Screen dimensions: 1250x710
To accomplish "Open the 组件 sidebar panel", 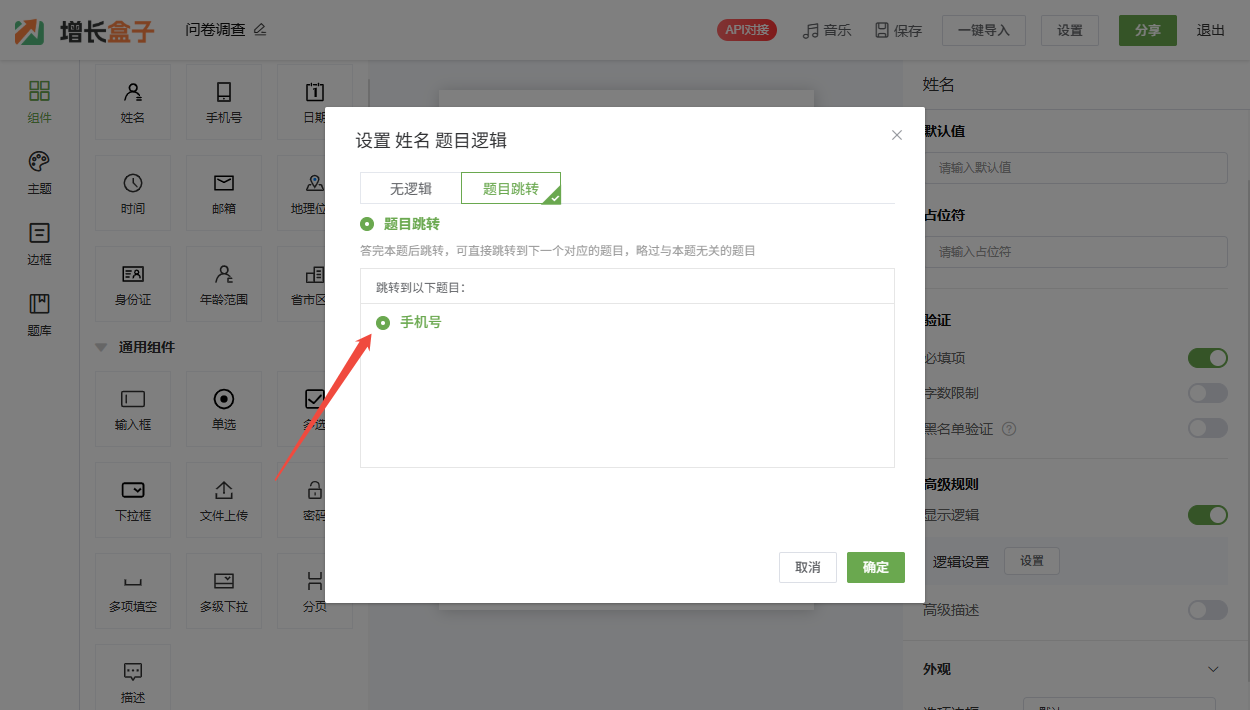I will point(39,102).
